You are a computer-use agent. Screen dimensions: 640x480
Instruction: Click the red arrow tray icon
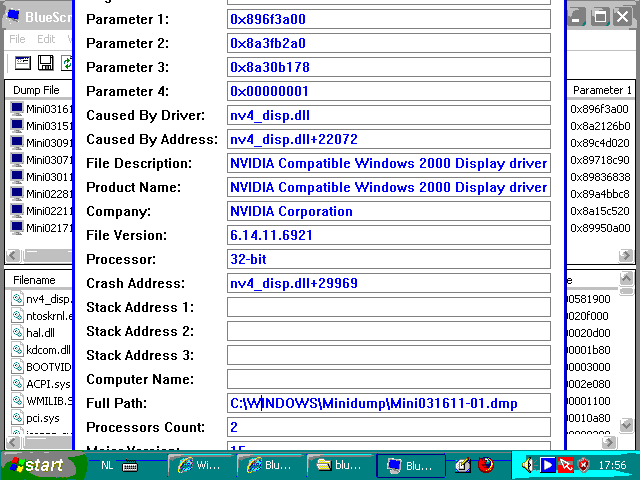click(566, 465)
